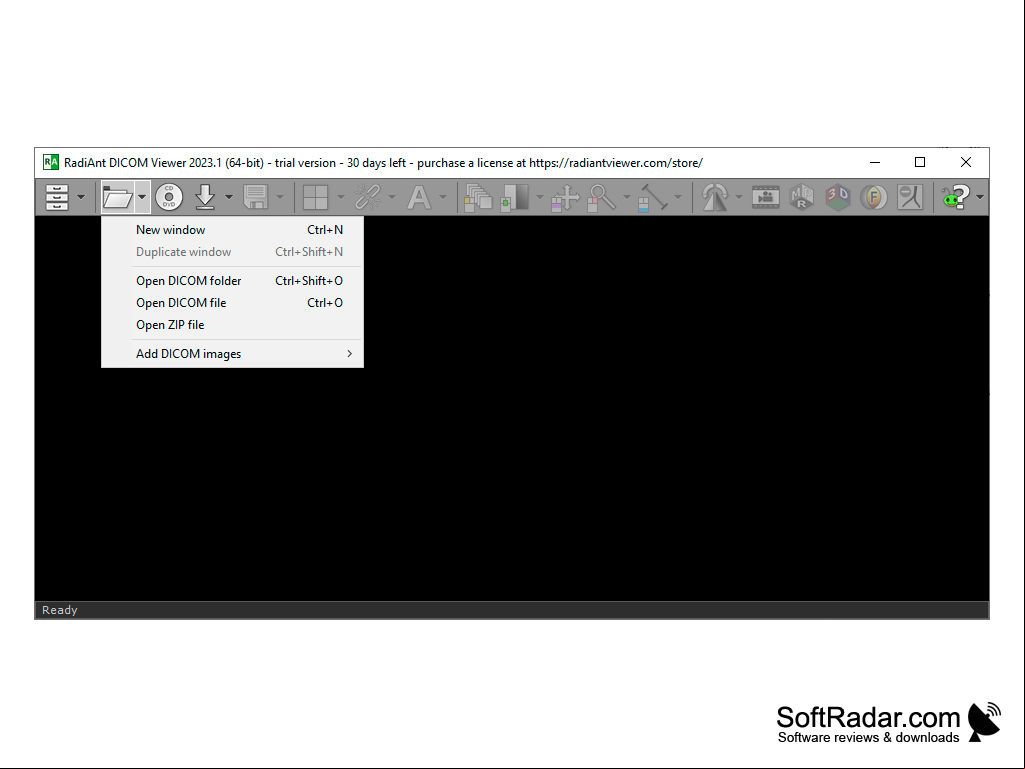The width and height of the screenshot is (1025, 769).
Task: Select the magnifier zoom tool icon
Action: [602, 197]
